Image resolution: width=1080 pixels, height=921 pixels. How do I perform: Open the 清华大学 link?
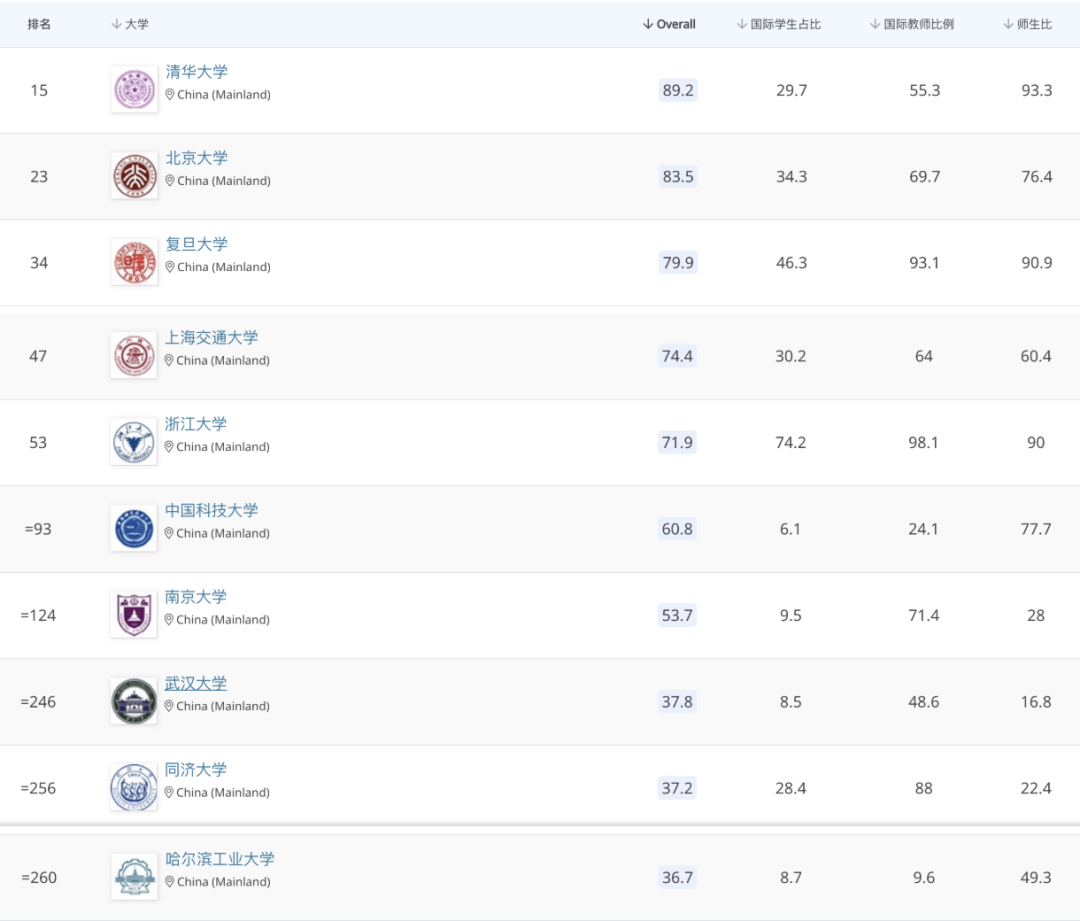197,72
